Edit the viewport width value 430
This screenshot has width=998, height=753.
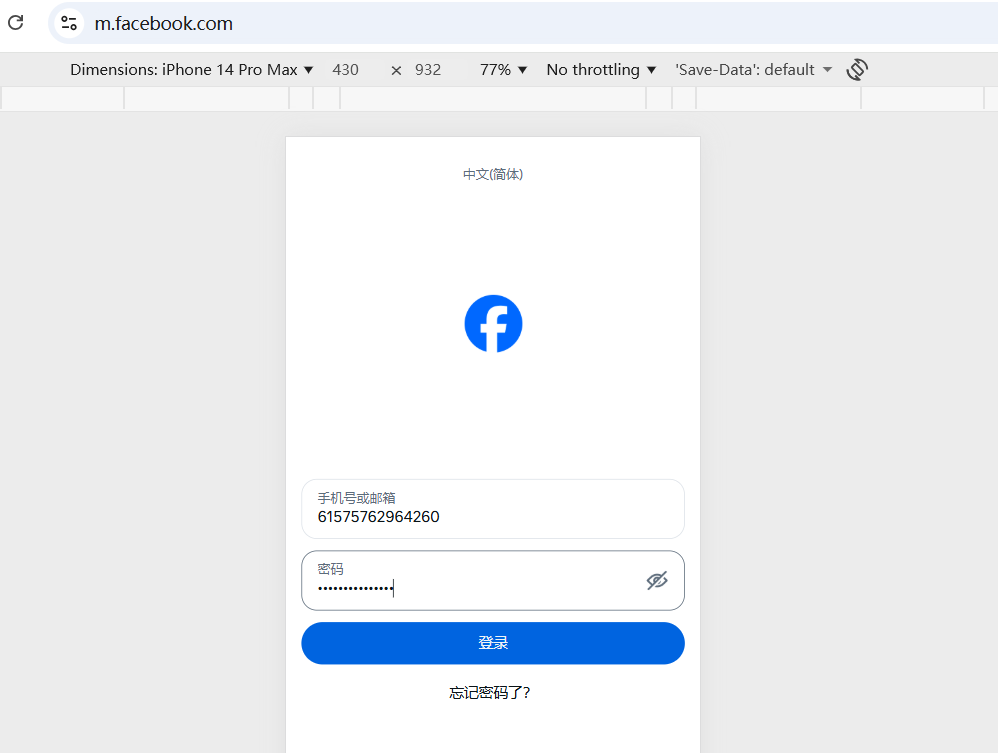pos(346,69)
